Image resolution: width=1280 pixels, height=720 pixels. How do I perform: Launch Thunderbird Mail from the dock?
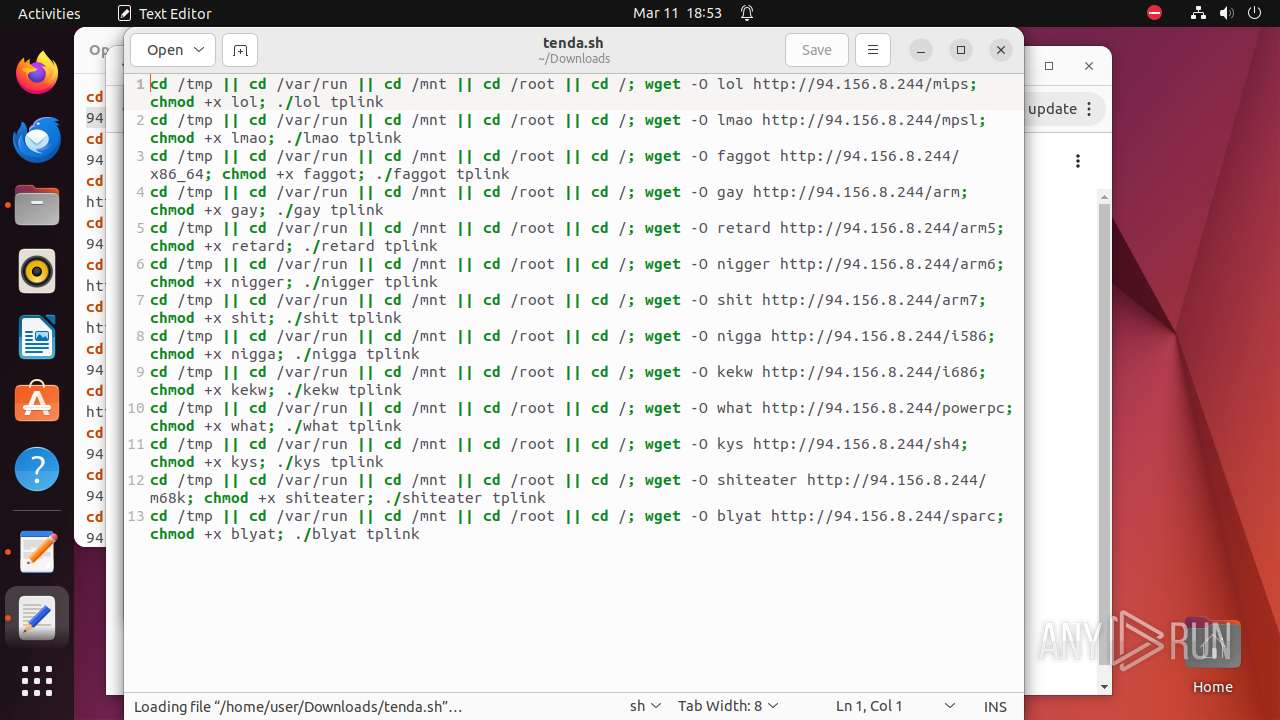pyautogui.click(x=37, y=139)
